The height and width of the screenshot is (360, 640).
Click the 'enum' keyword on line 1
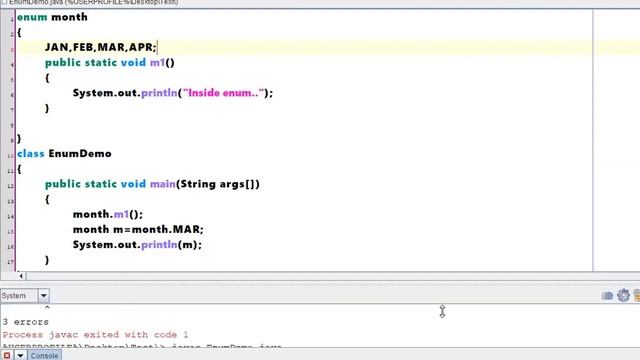[32, 17]
